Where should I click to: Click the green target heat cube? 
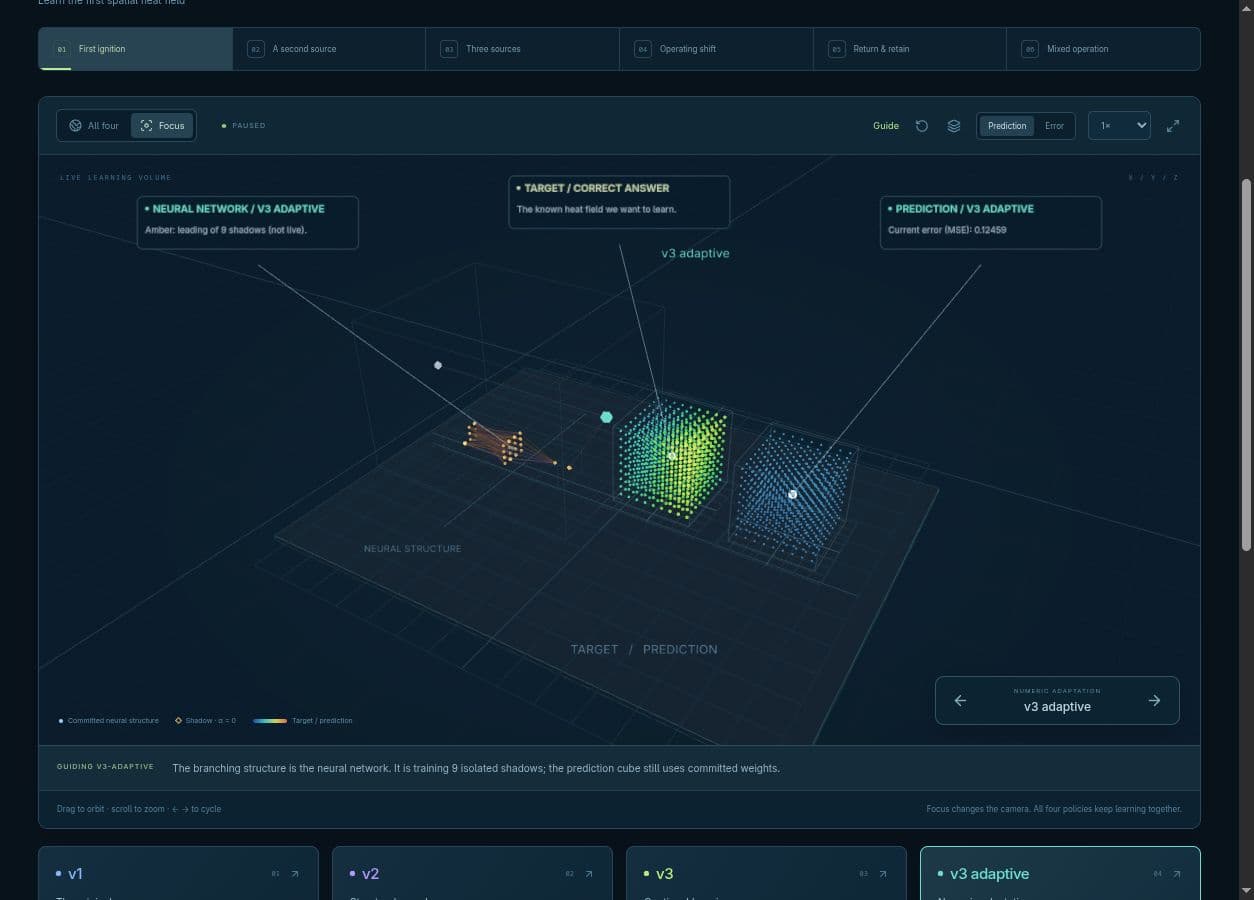tap(672, 456)
